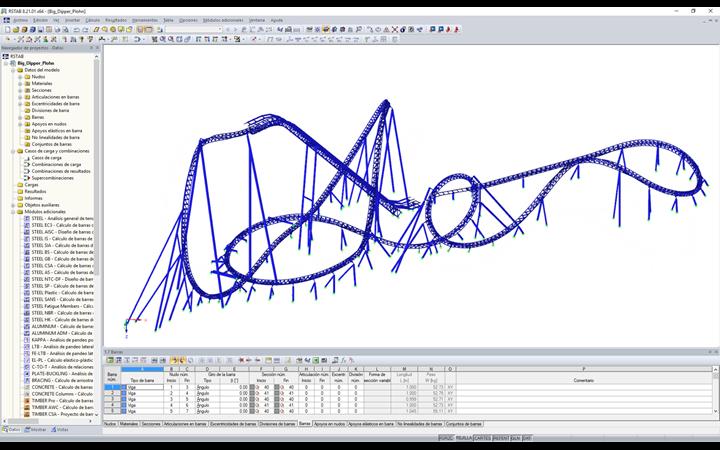Open the Módulos adicionales menu

coord(223,20)
